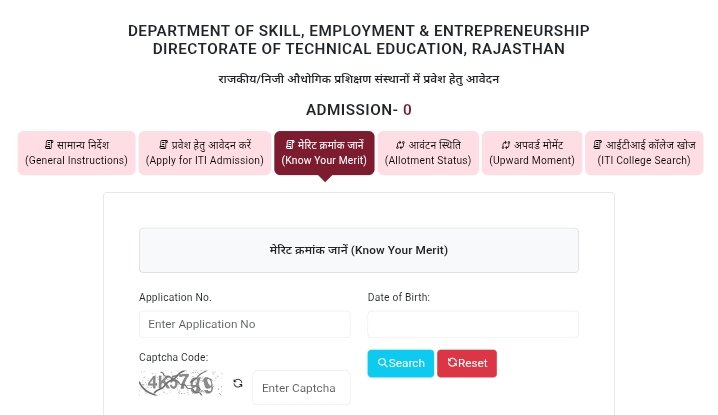Click the Know Your Merit heading banner

pyautogui.click(x=359, y=250)
